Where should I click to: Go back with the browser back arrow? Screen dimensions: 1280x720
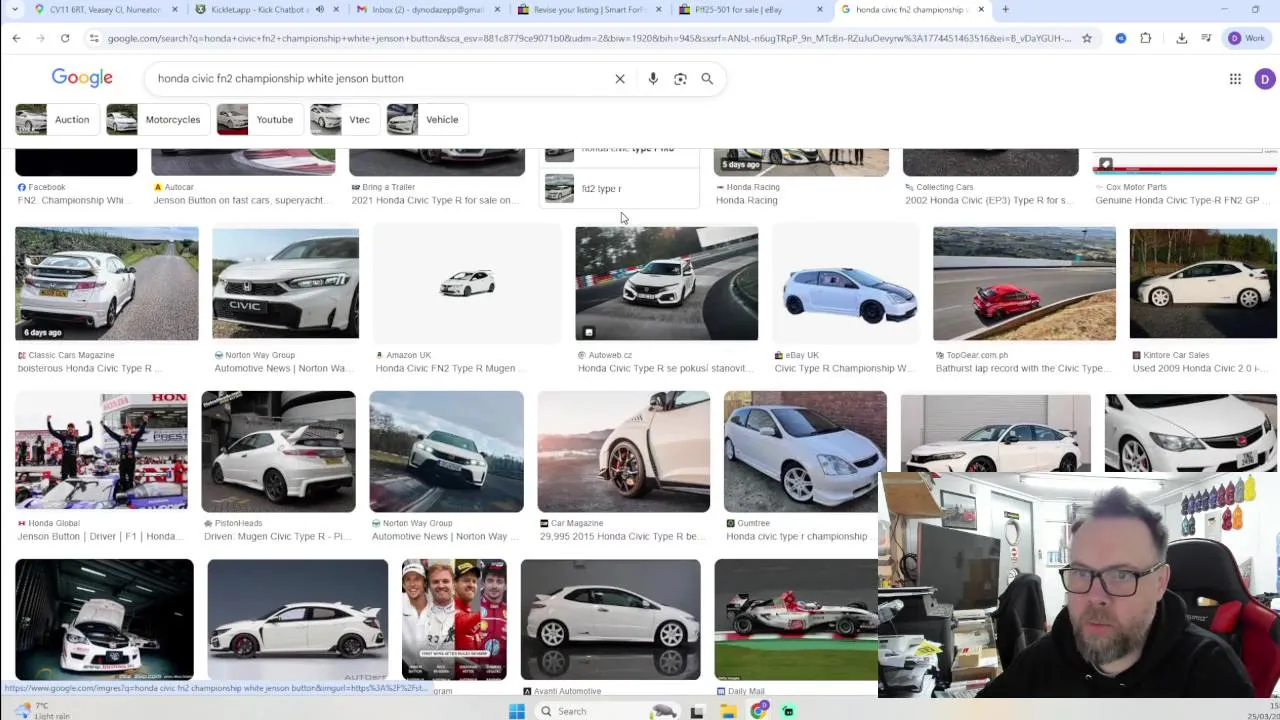[x=16, y=38]
